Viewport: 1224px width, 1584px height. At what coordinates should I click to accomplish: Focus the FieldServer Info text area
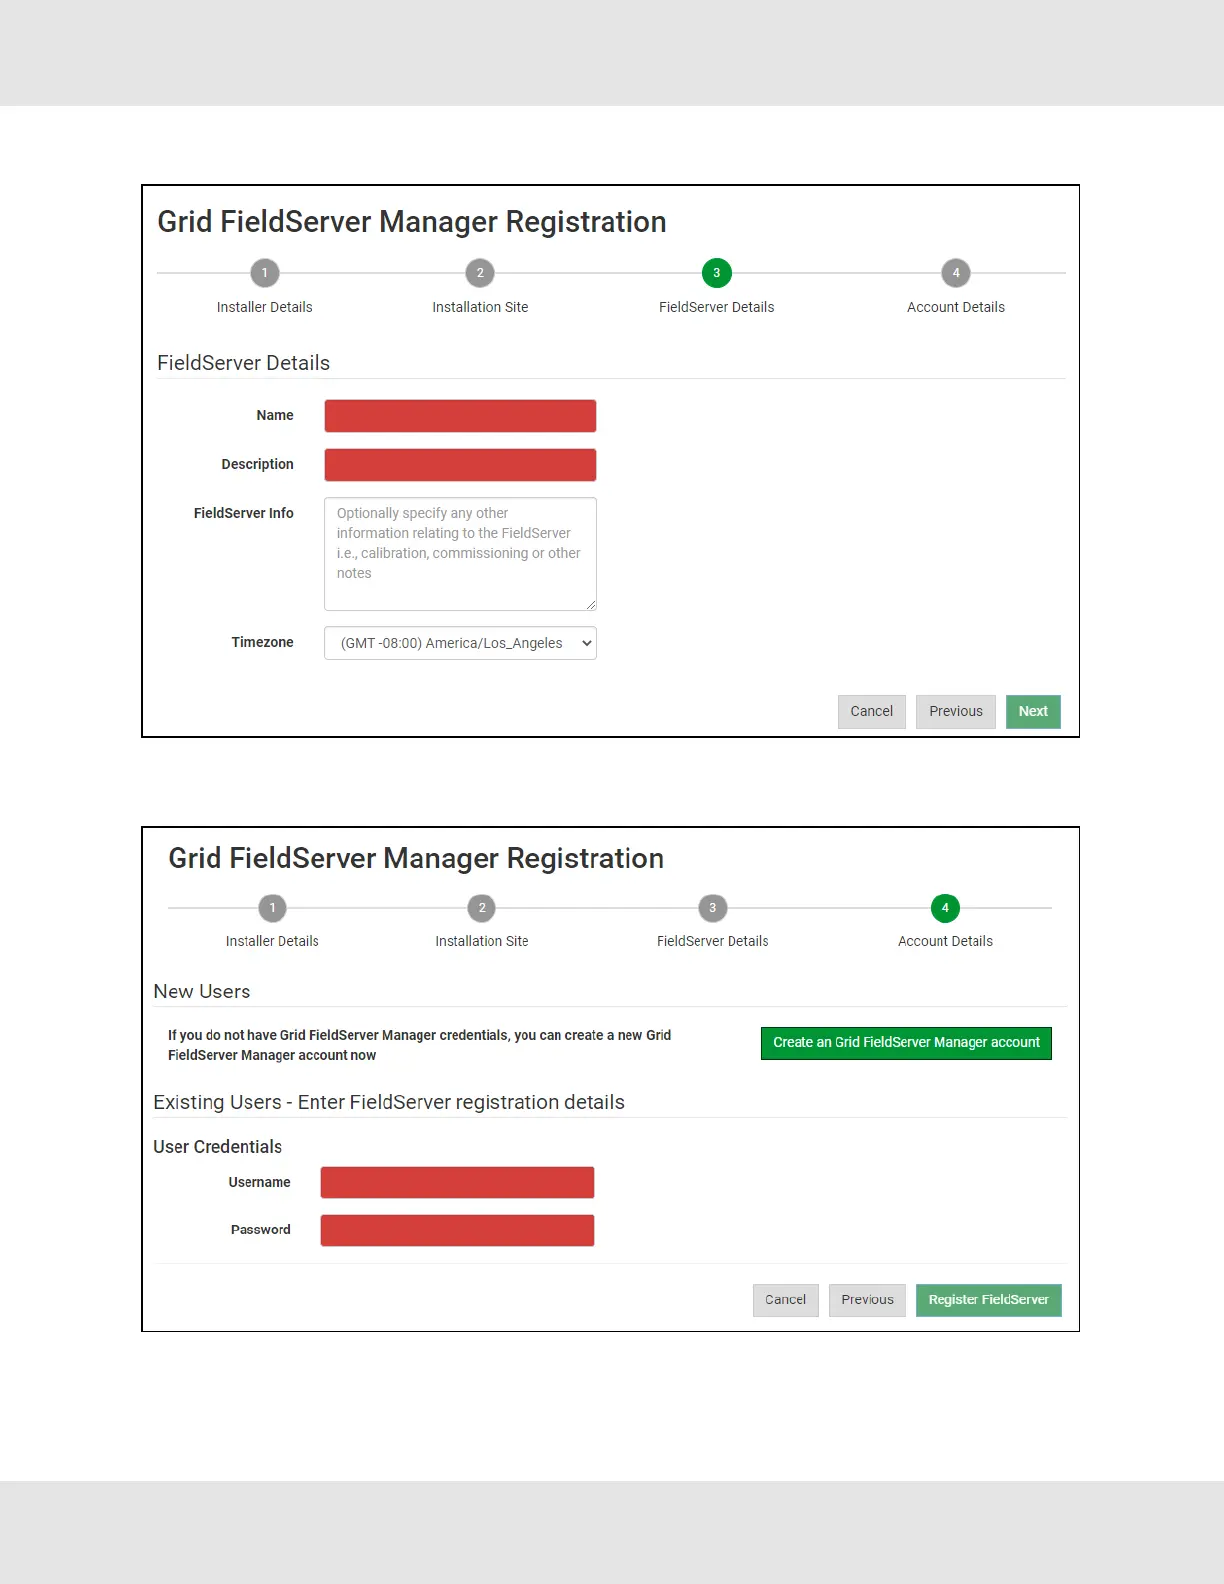[x=460, y=554]
